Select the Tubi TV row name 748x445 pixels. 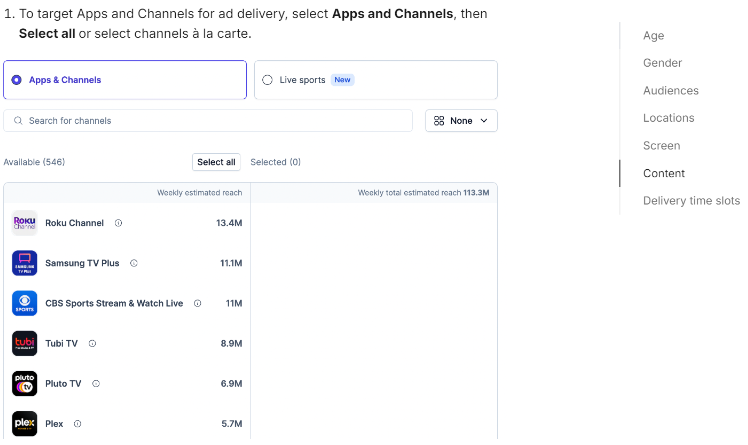click(62, 343)
